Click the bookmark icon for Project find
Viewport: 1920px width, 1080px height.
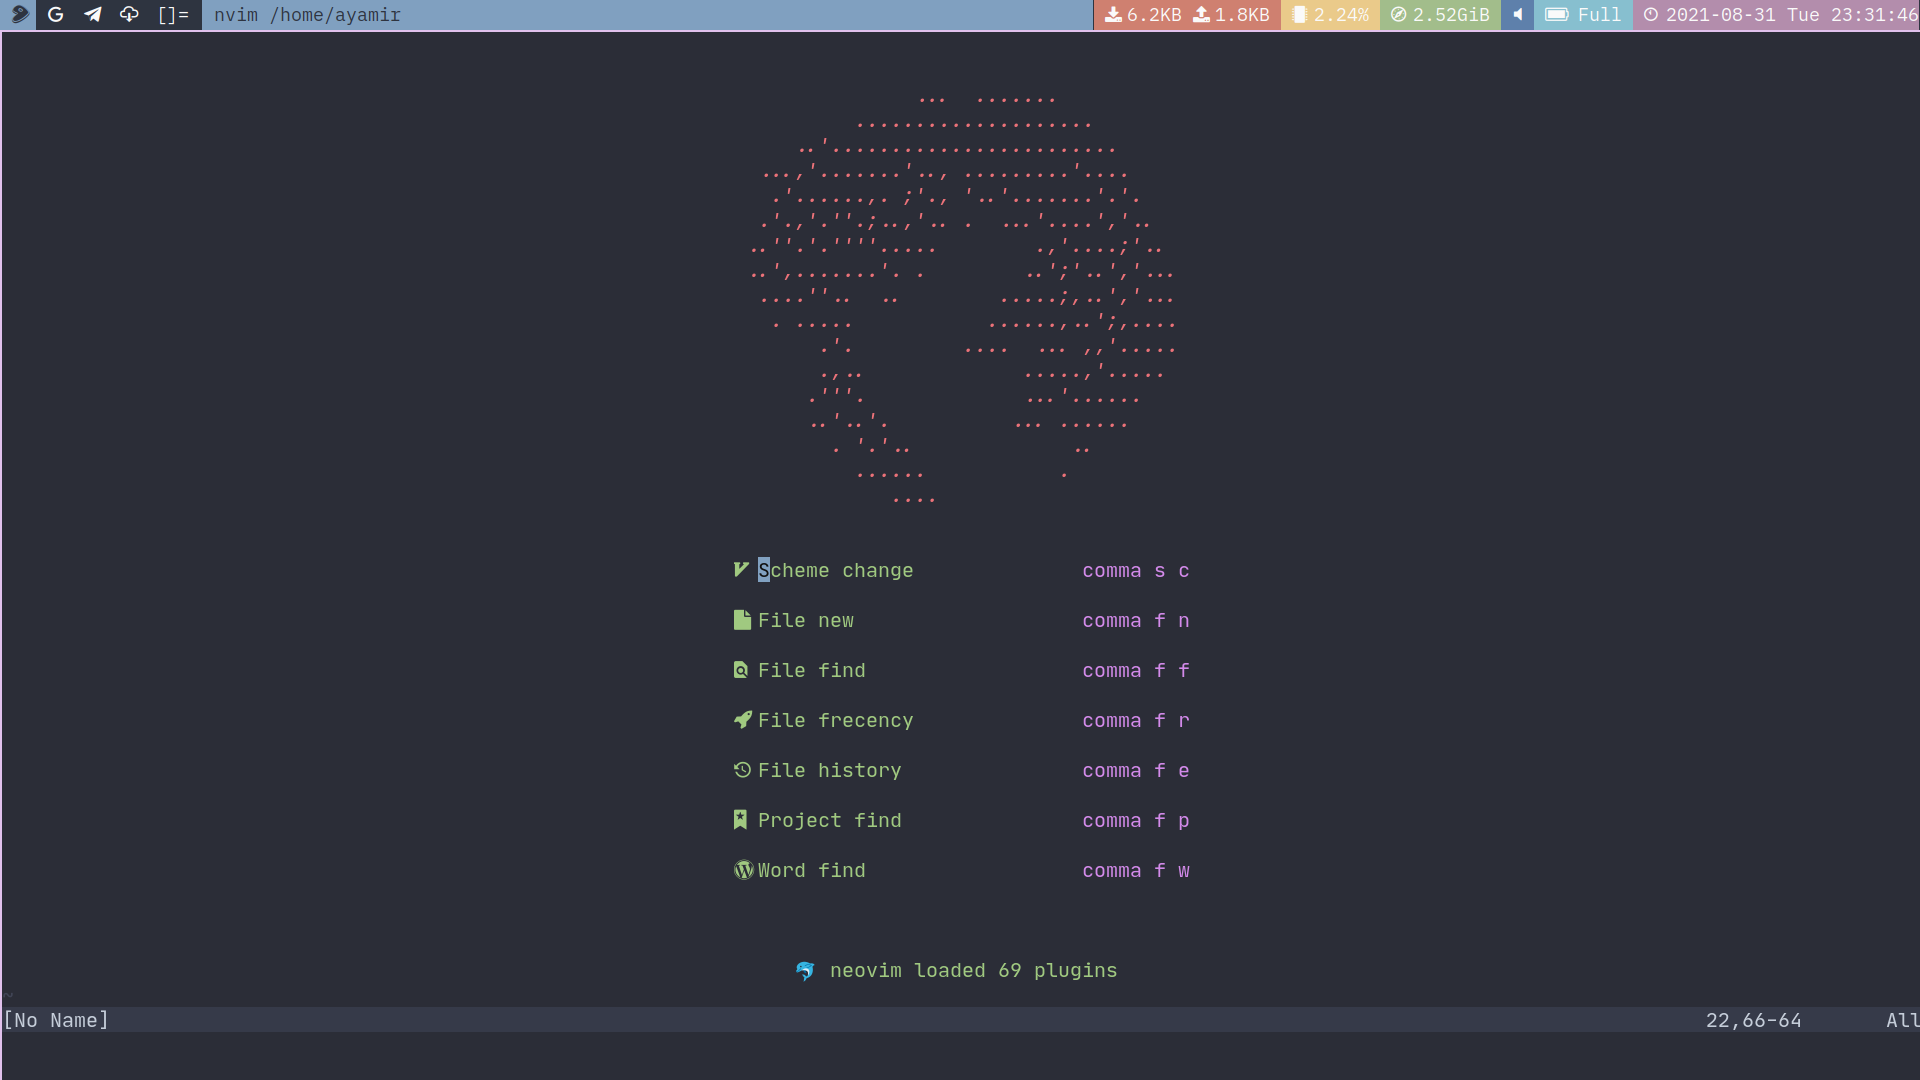click(x=740, y=820)
